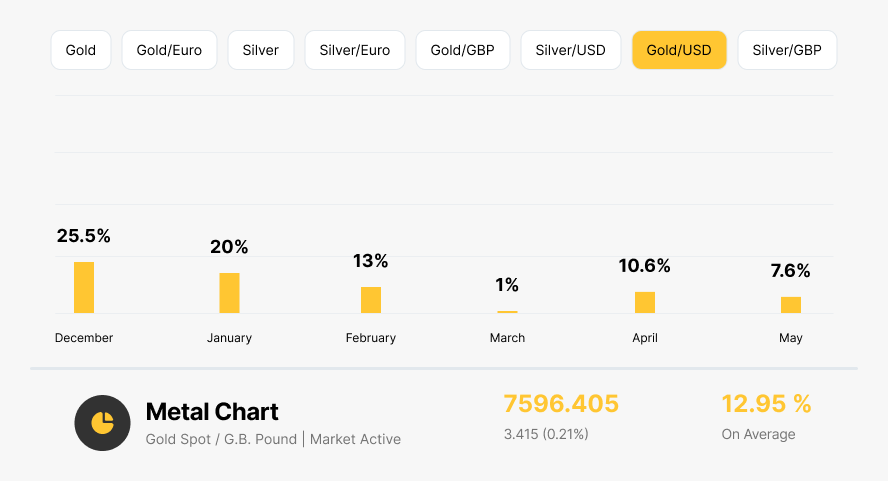This screenshot has height=482, width=888.
Task: Click the 12.95 % average value
Action: [x=766, y=404]
